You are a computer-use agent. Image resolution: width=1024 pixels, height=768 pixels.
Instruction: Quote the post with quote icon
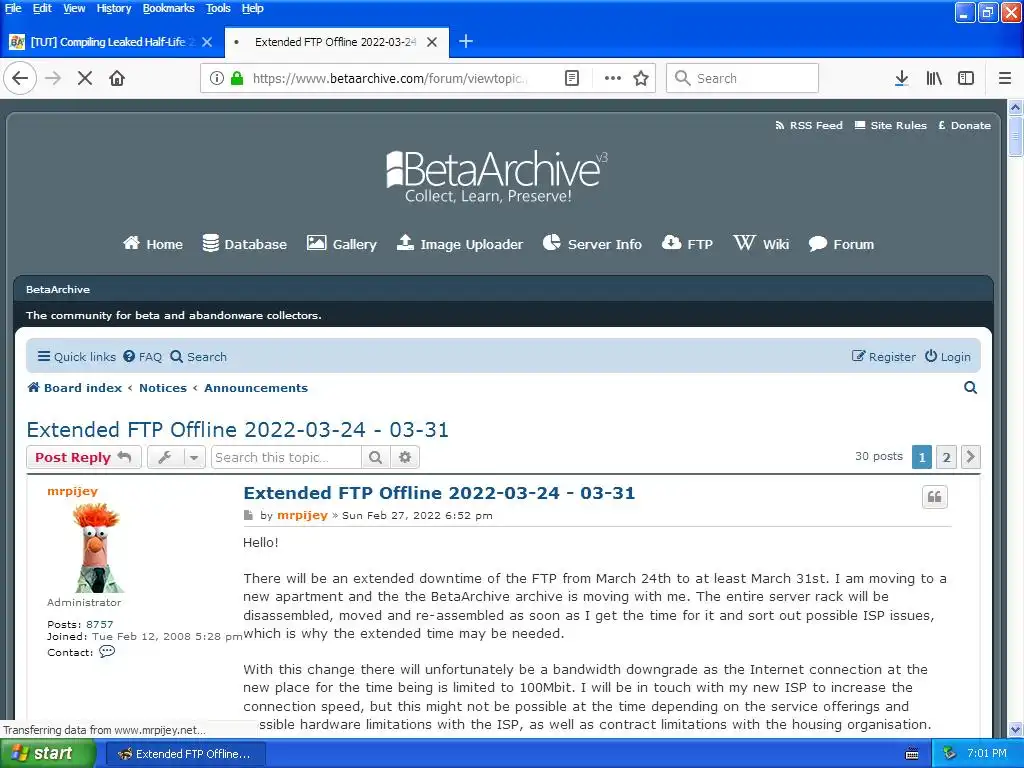(x=935, y=497)
